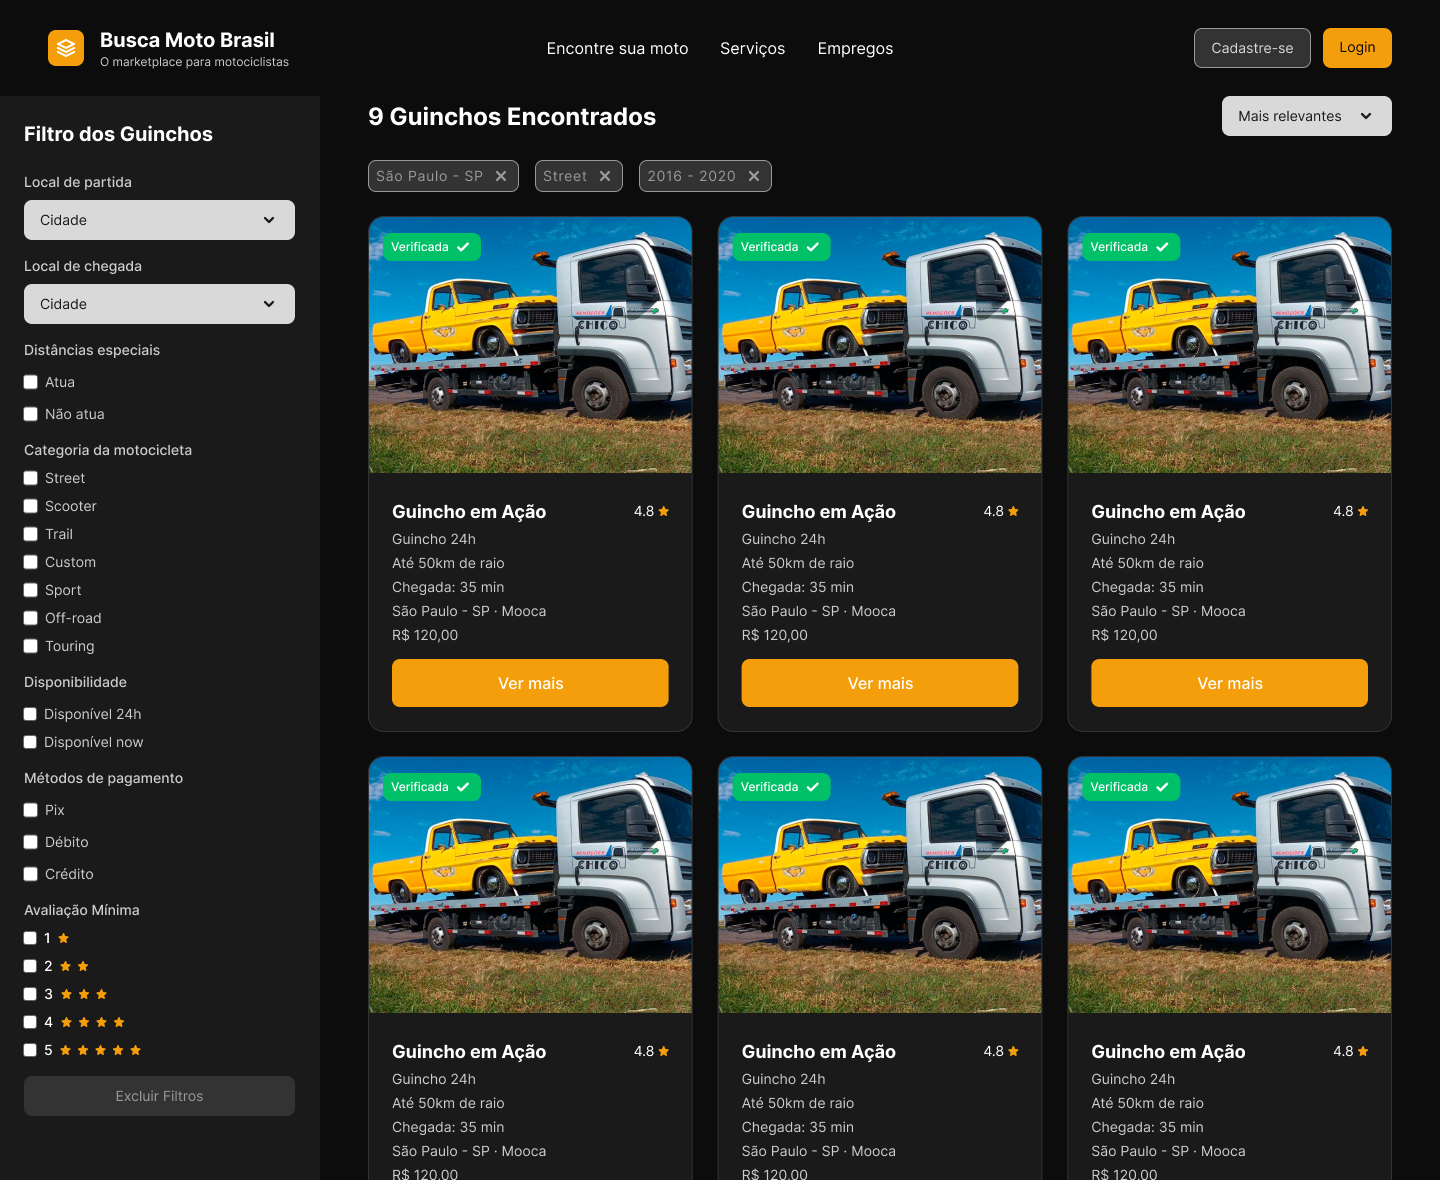Check the Sport category checkbox
The height and width of the screenshot is (1180, 1440).
[31, 590]
